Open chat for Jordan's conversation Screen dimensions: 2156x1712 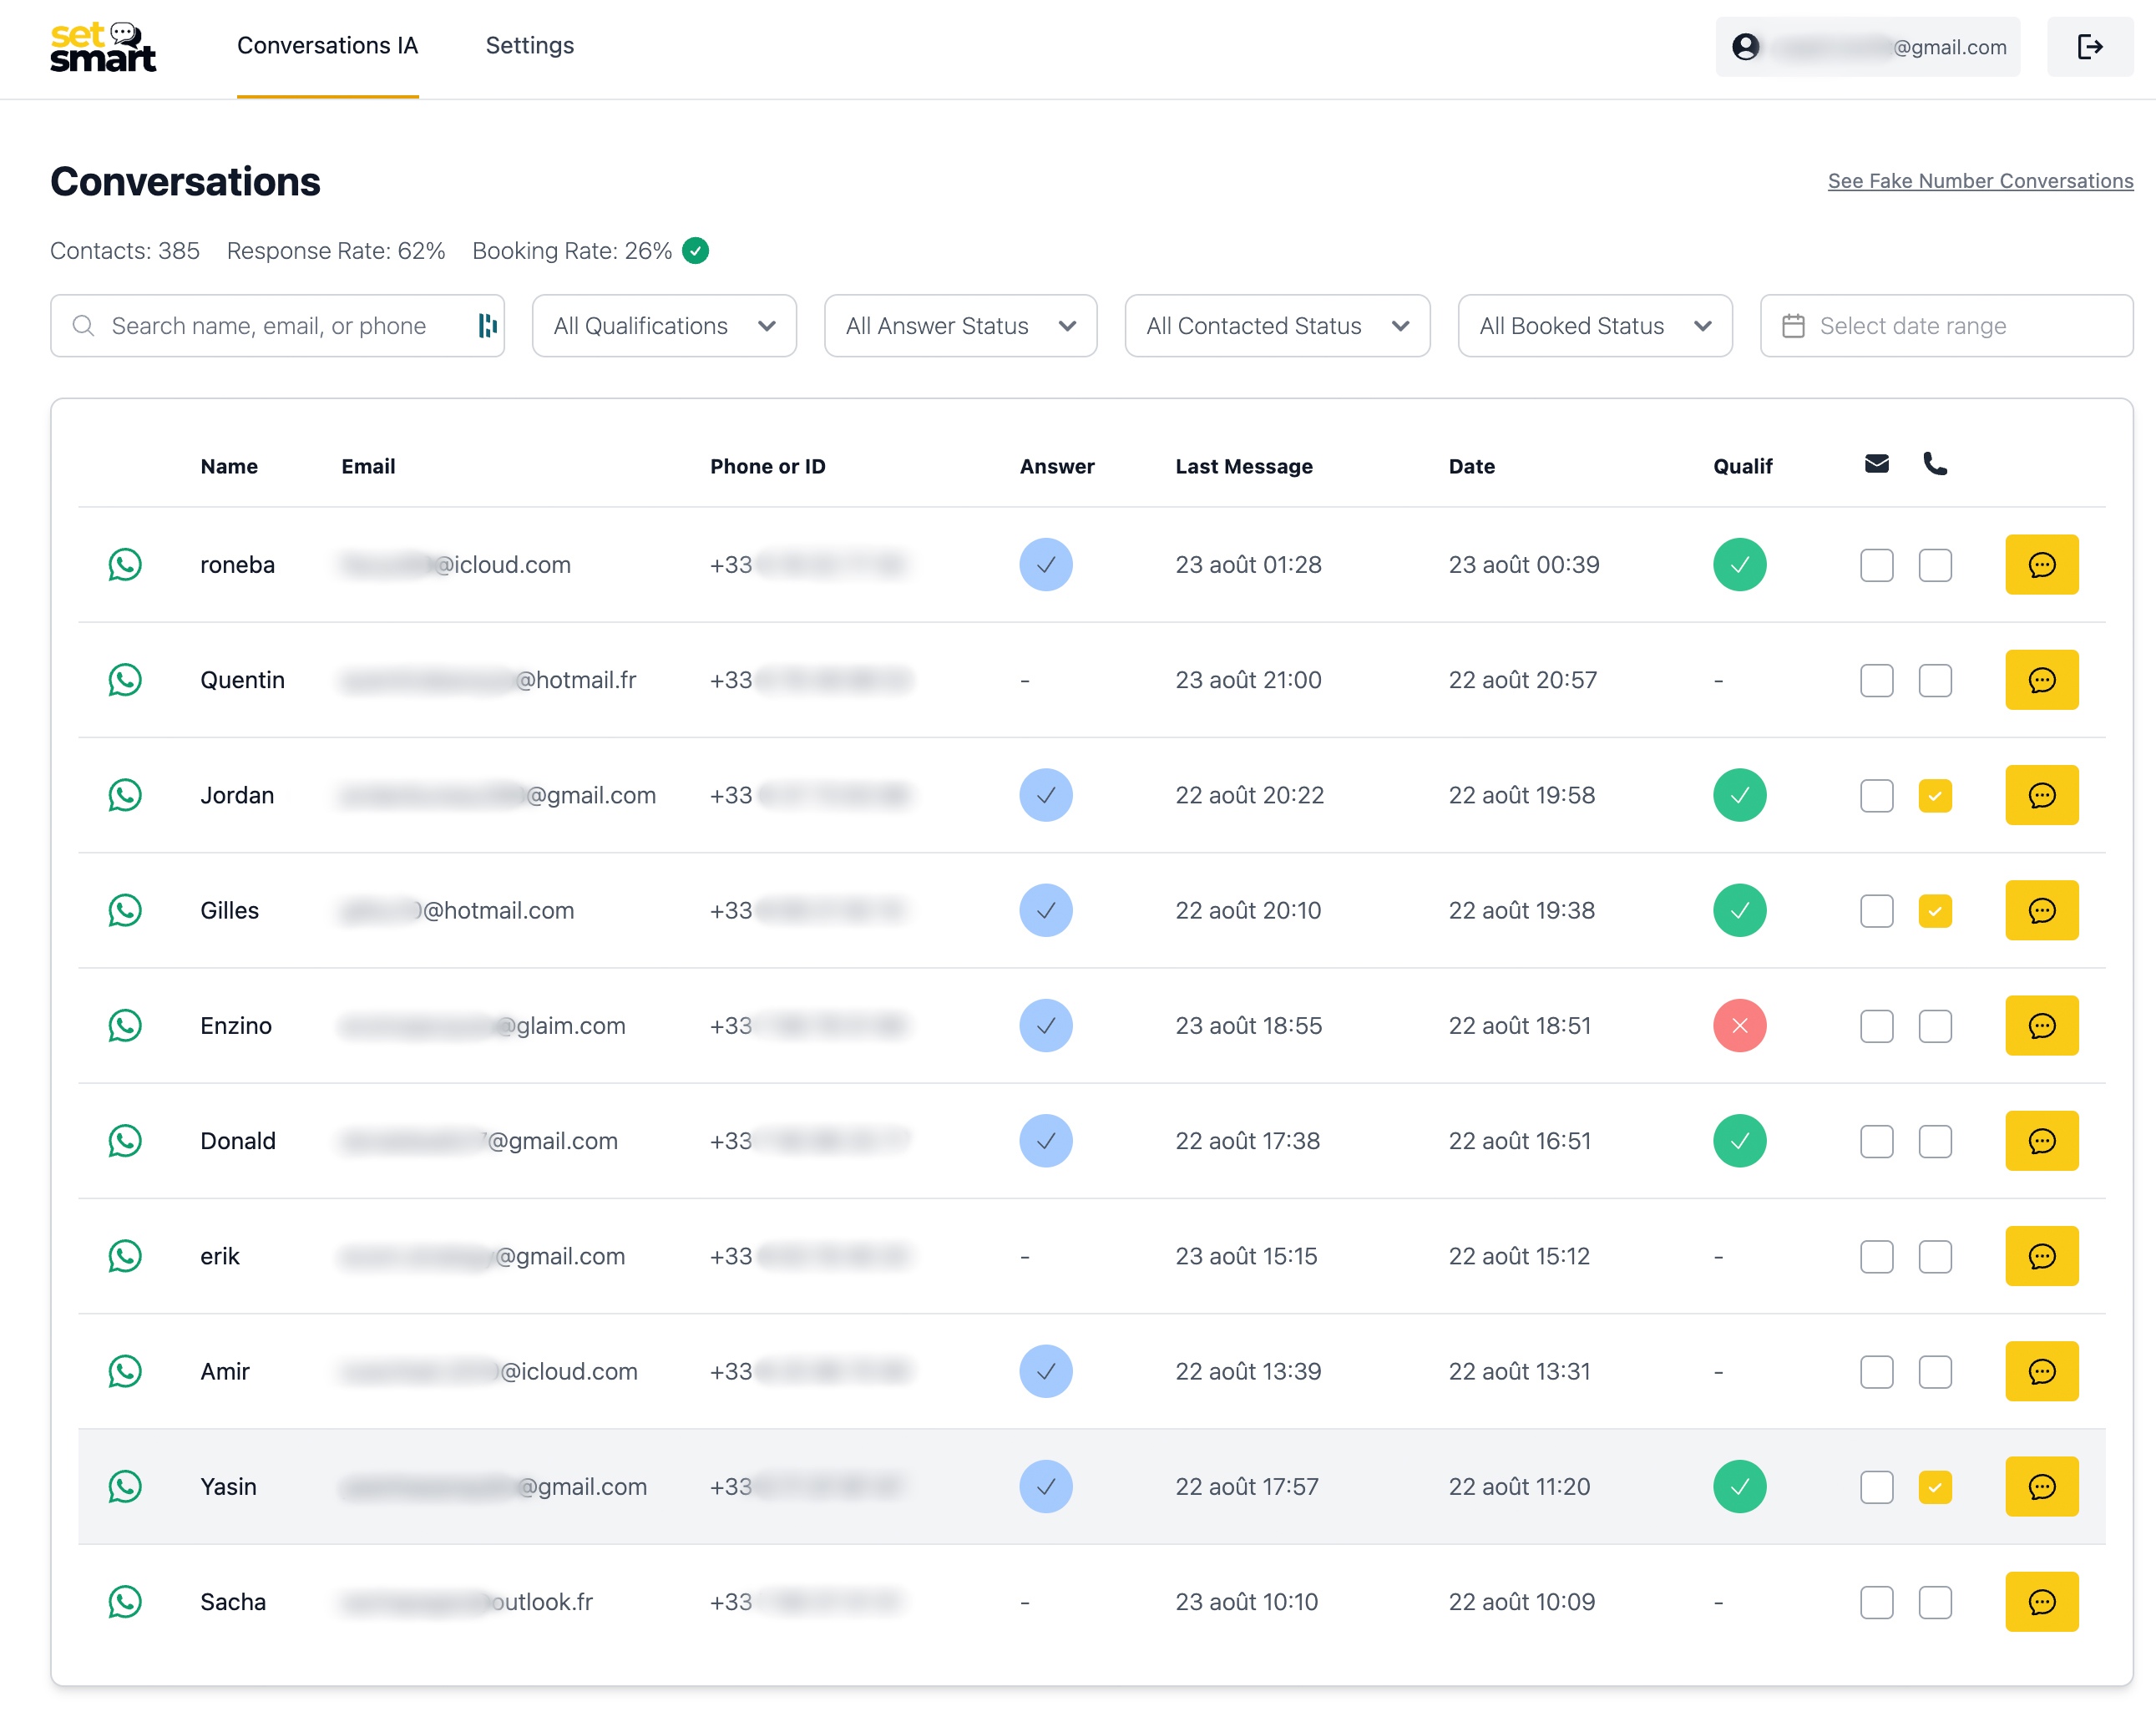(2041, 795)
